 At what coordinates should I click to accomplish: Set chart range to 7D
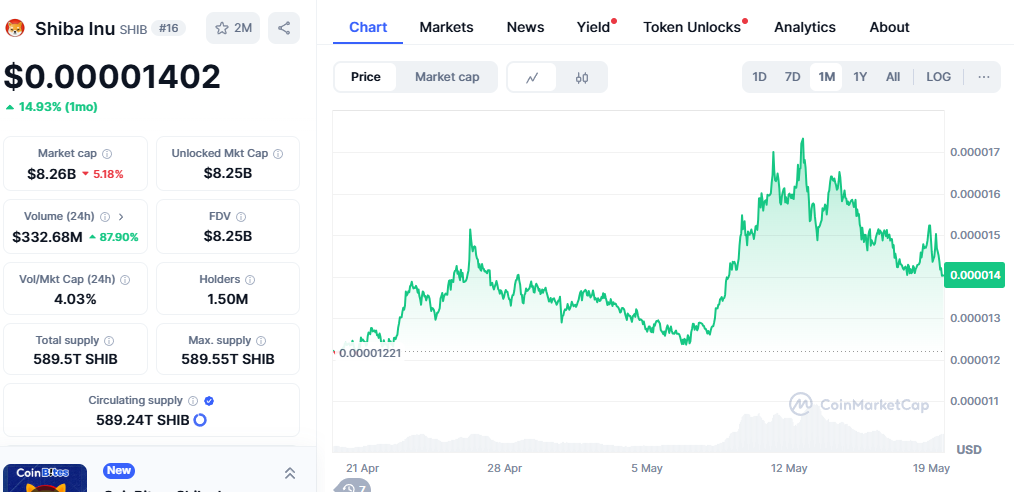[x=792, y=77]
